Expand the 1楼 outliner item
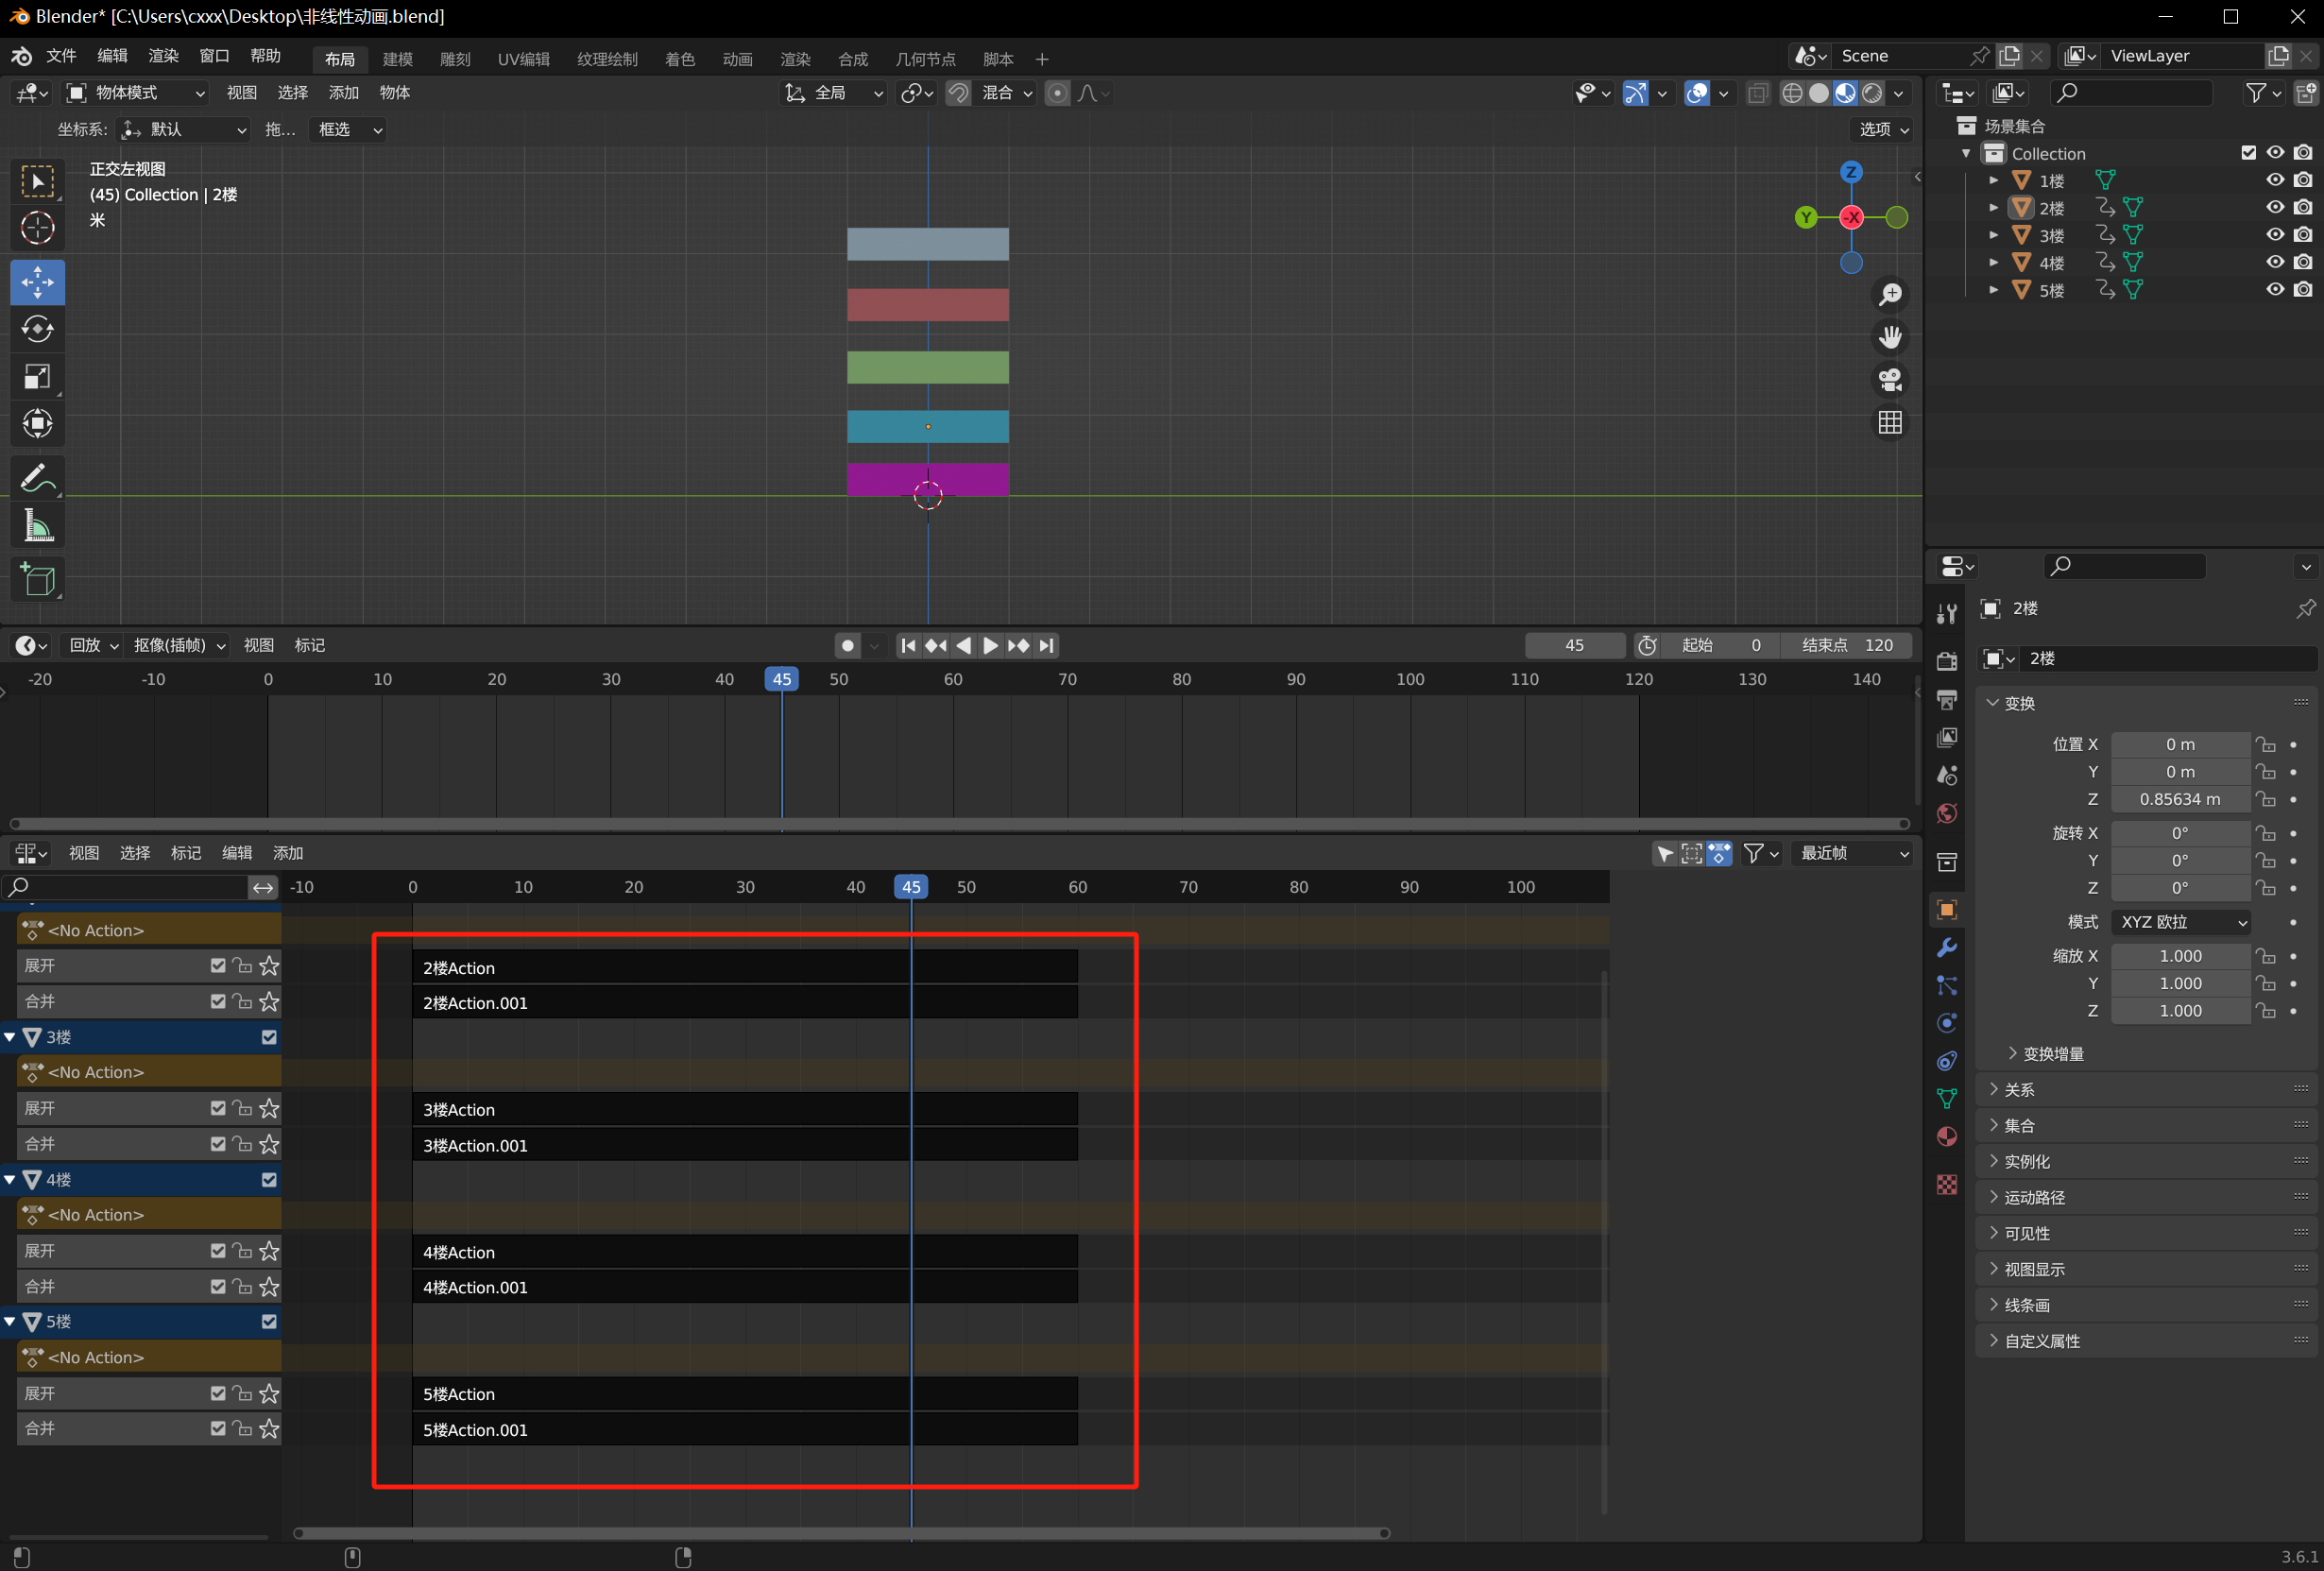The height and width of the screenshot is (1571, 2324). tap(1994, 181)
